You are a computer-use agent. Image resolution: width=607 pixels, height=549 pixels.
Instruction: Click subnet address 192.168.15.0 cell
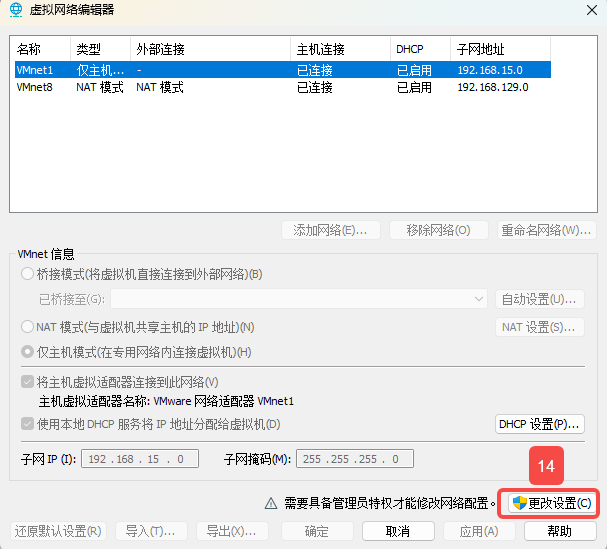(490, 70)
